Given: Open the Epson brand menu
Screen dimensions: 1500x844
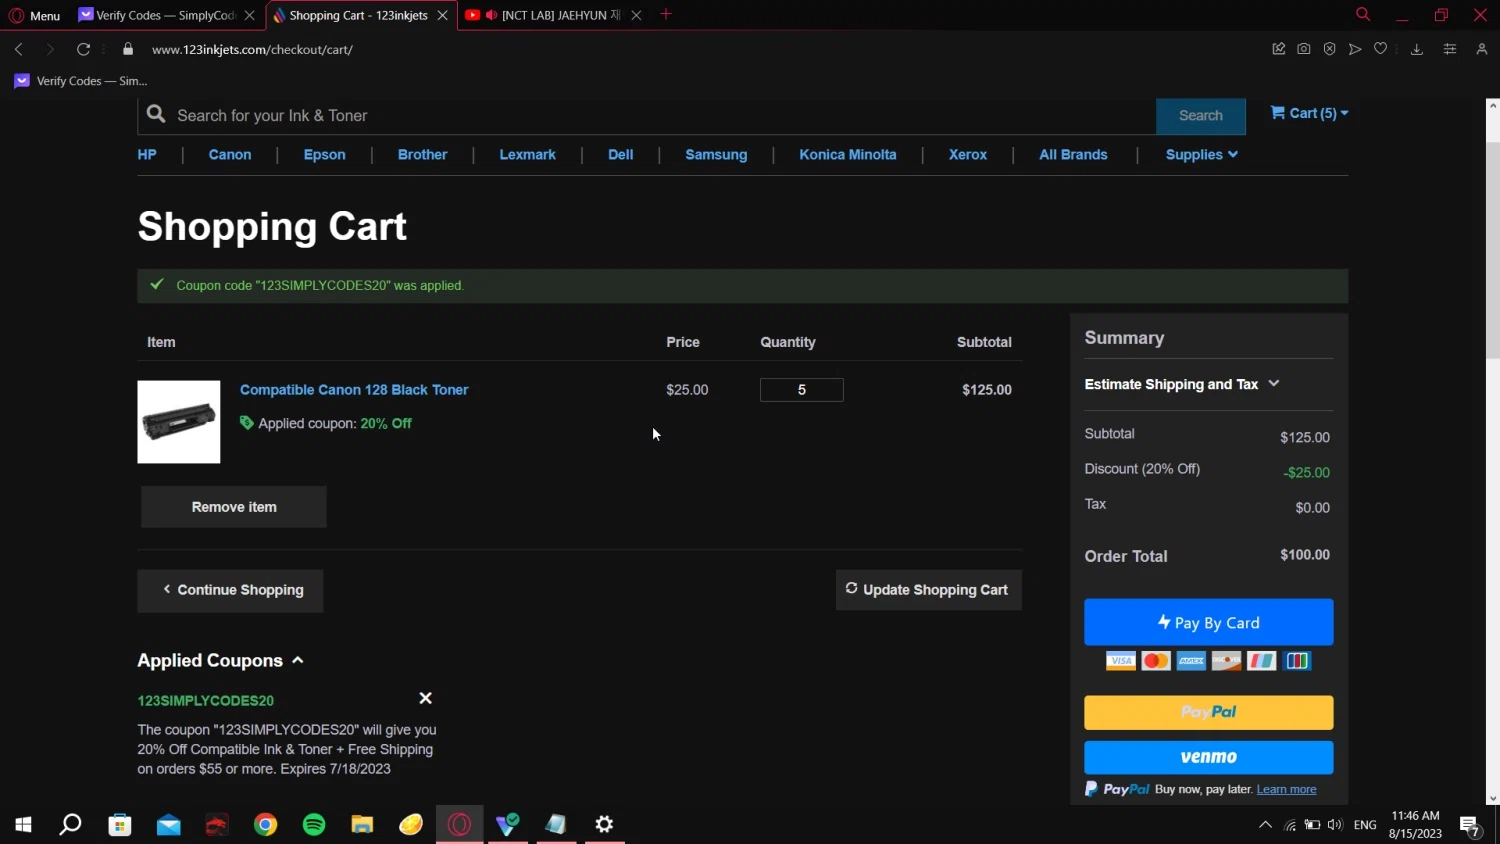Looking at the screenshot, I should [x=325, y=154].
